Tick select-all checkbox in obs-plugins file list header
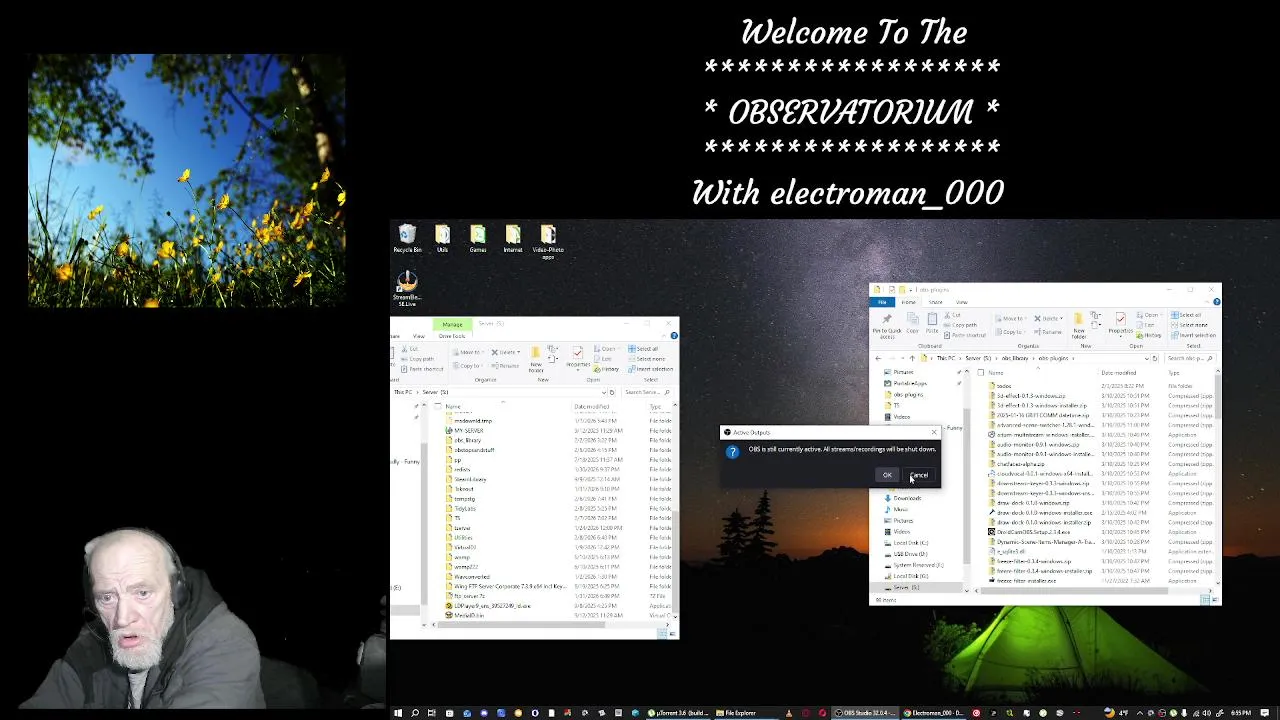Screen dimensions: 1280x720 click(x=981, y=373)
